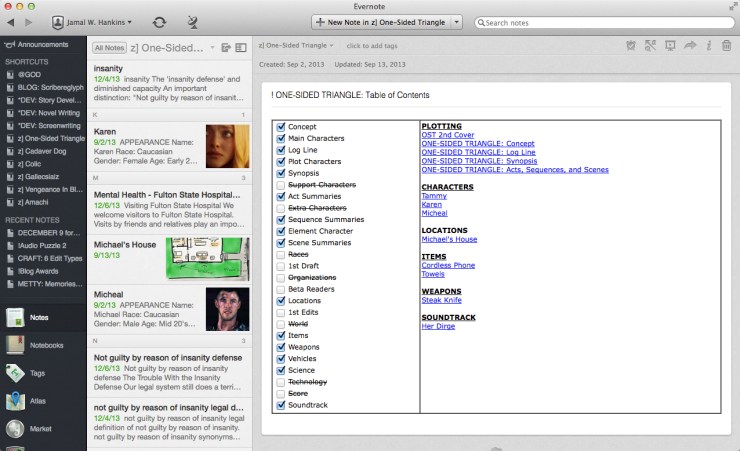740x451 pixels.
Task: Select the Karen note thumbnail
Action: [x=227, y=146]
